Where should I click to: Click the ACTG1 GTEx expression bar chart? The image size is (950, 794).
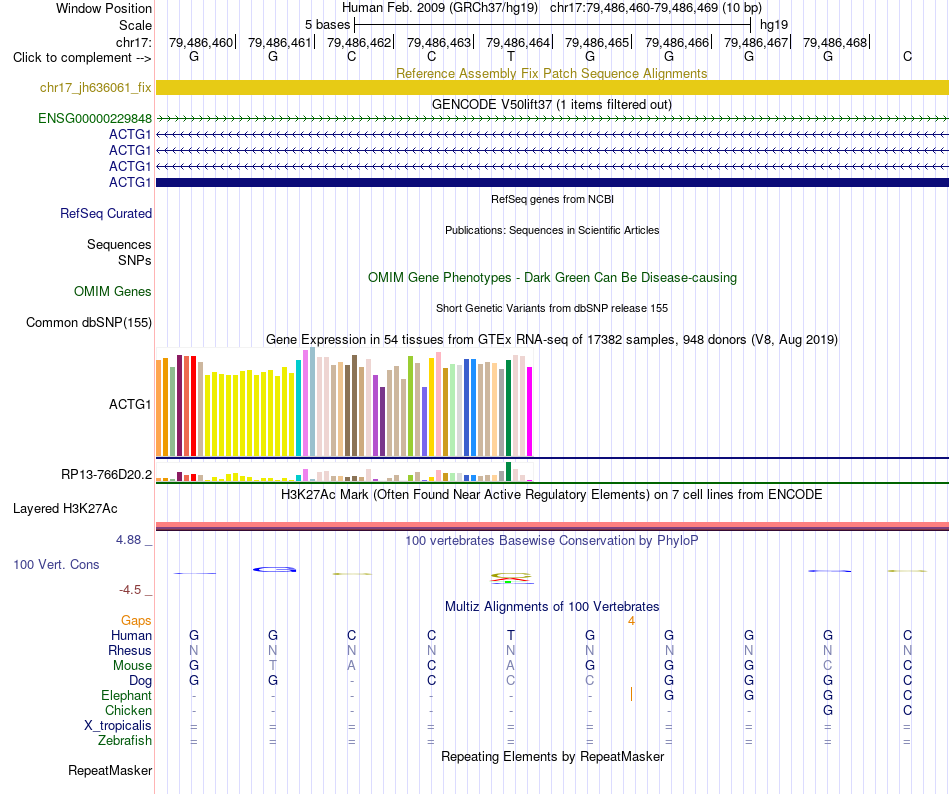pos(344,402)
